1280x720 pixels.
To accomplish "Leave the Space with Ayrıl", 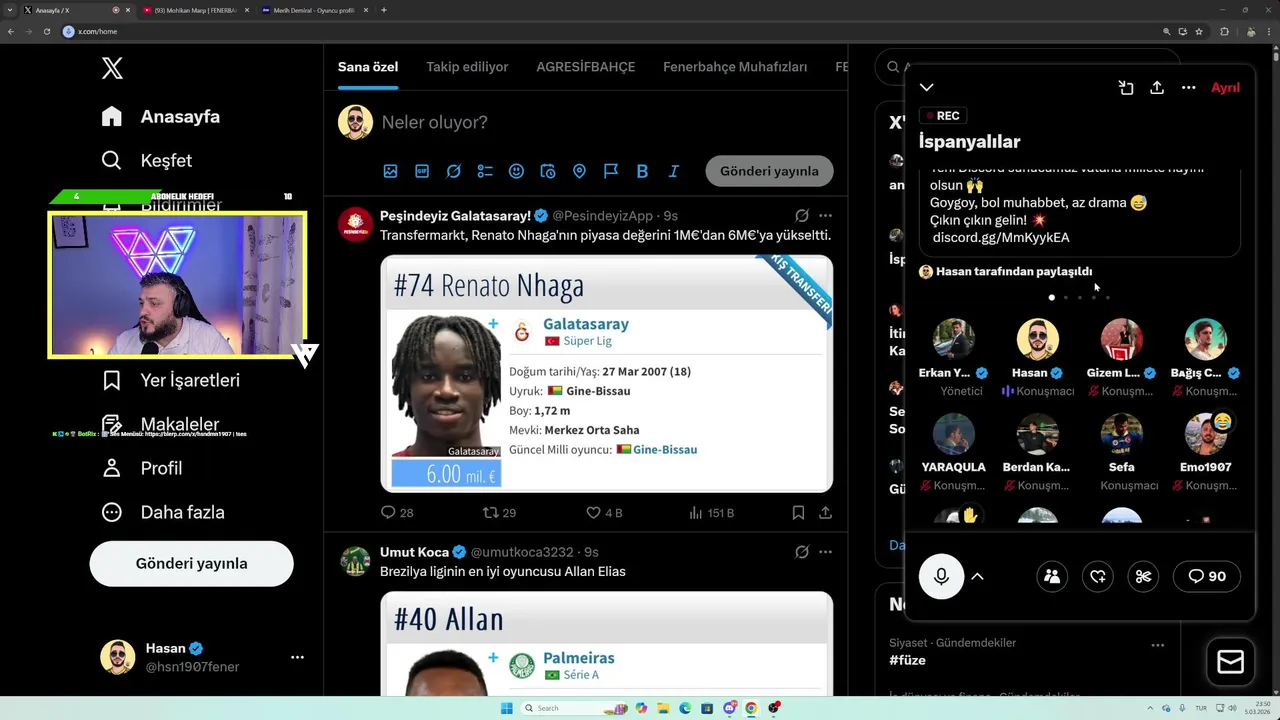I will pyautogui.click(x=1225, y=88).
